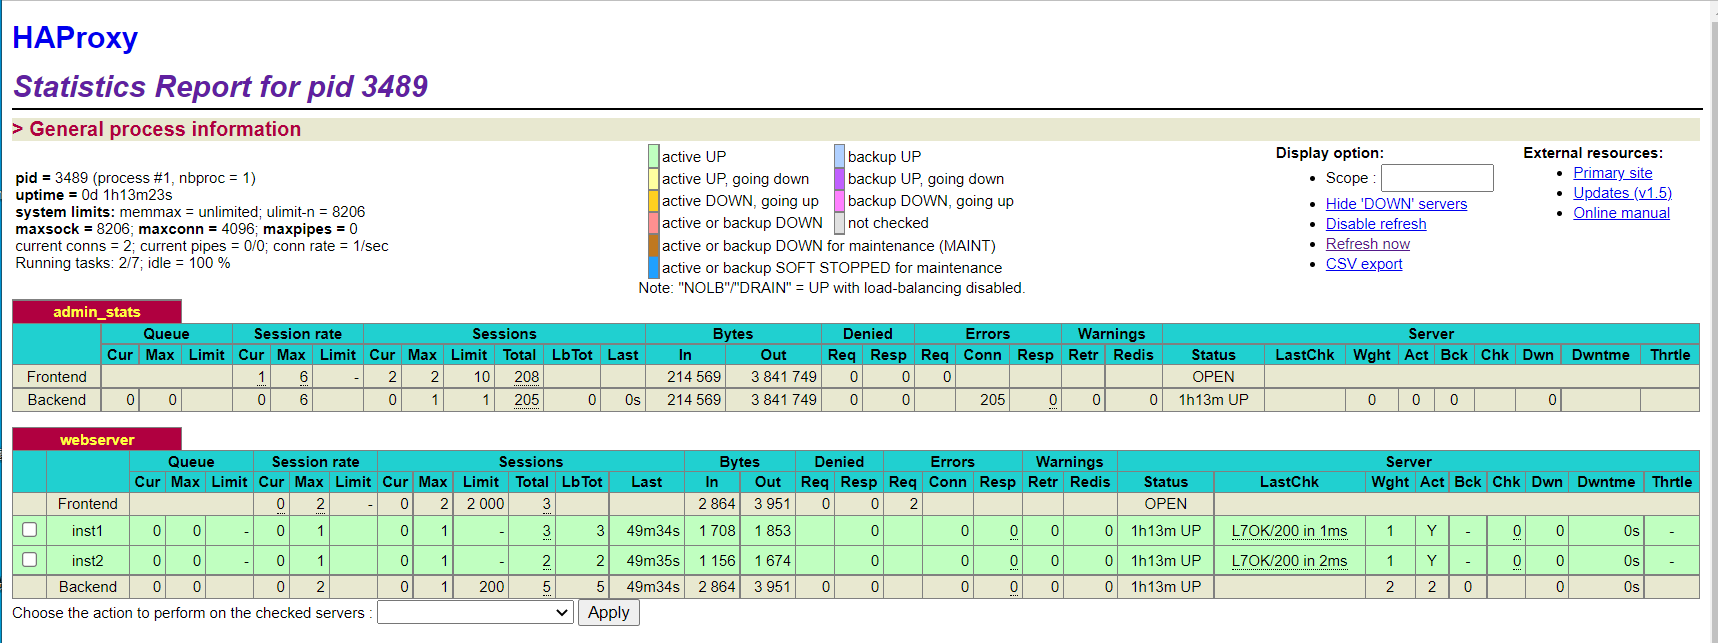Open the Hide 'DOWN' servers link
1718x643 pixels.
coord(1396,204)
